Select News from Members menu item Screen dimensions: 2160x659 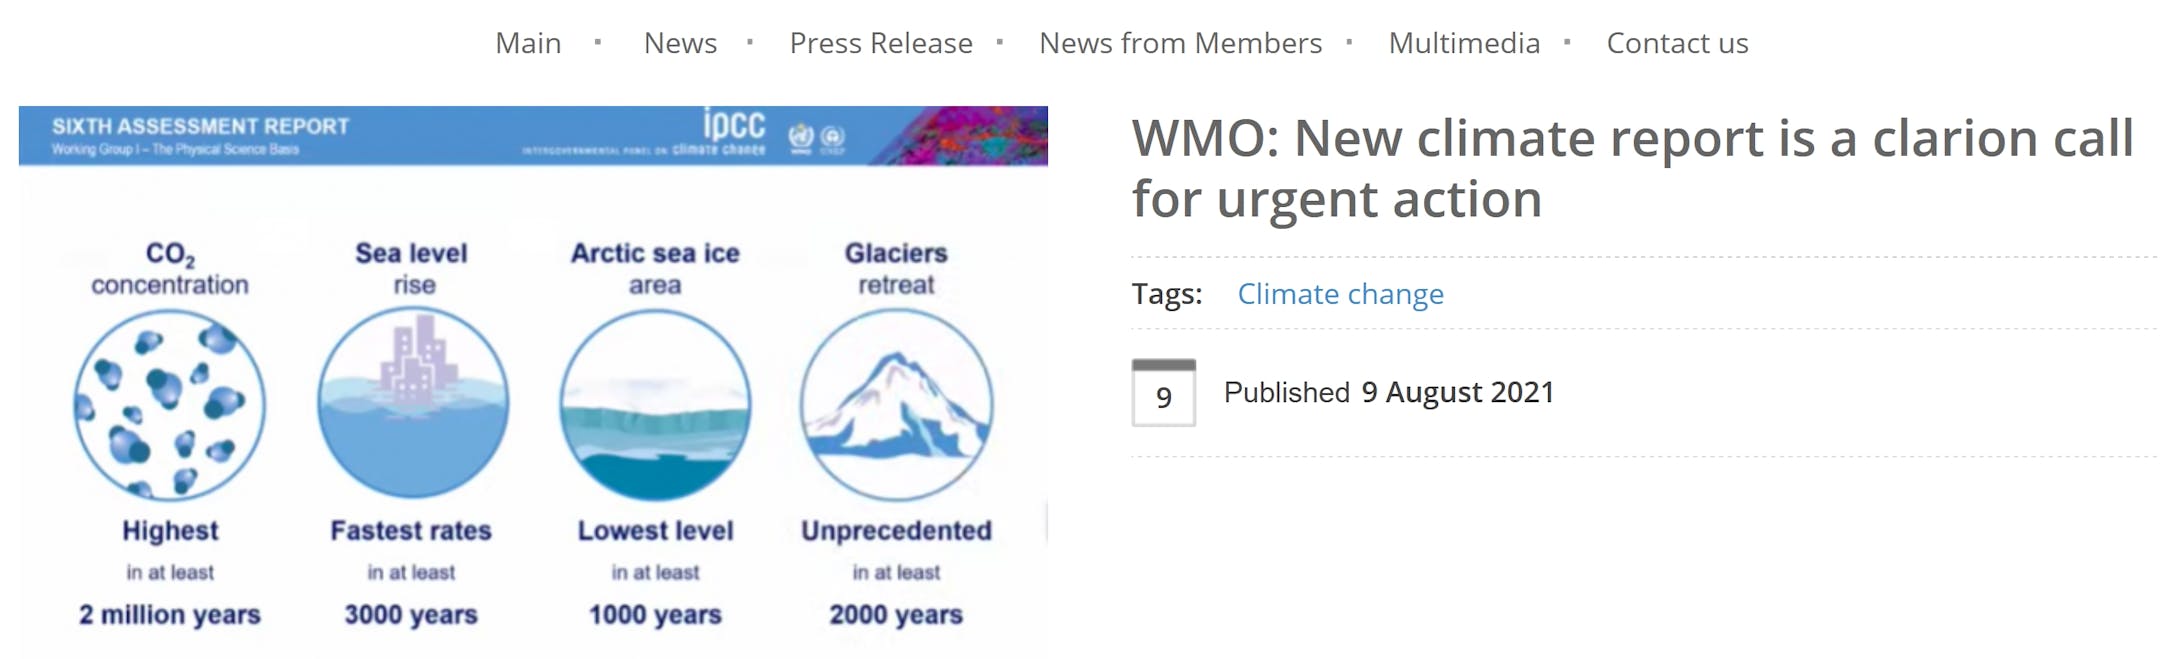pos(1180,43)
